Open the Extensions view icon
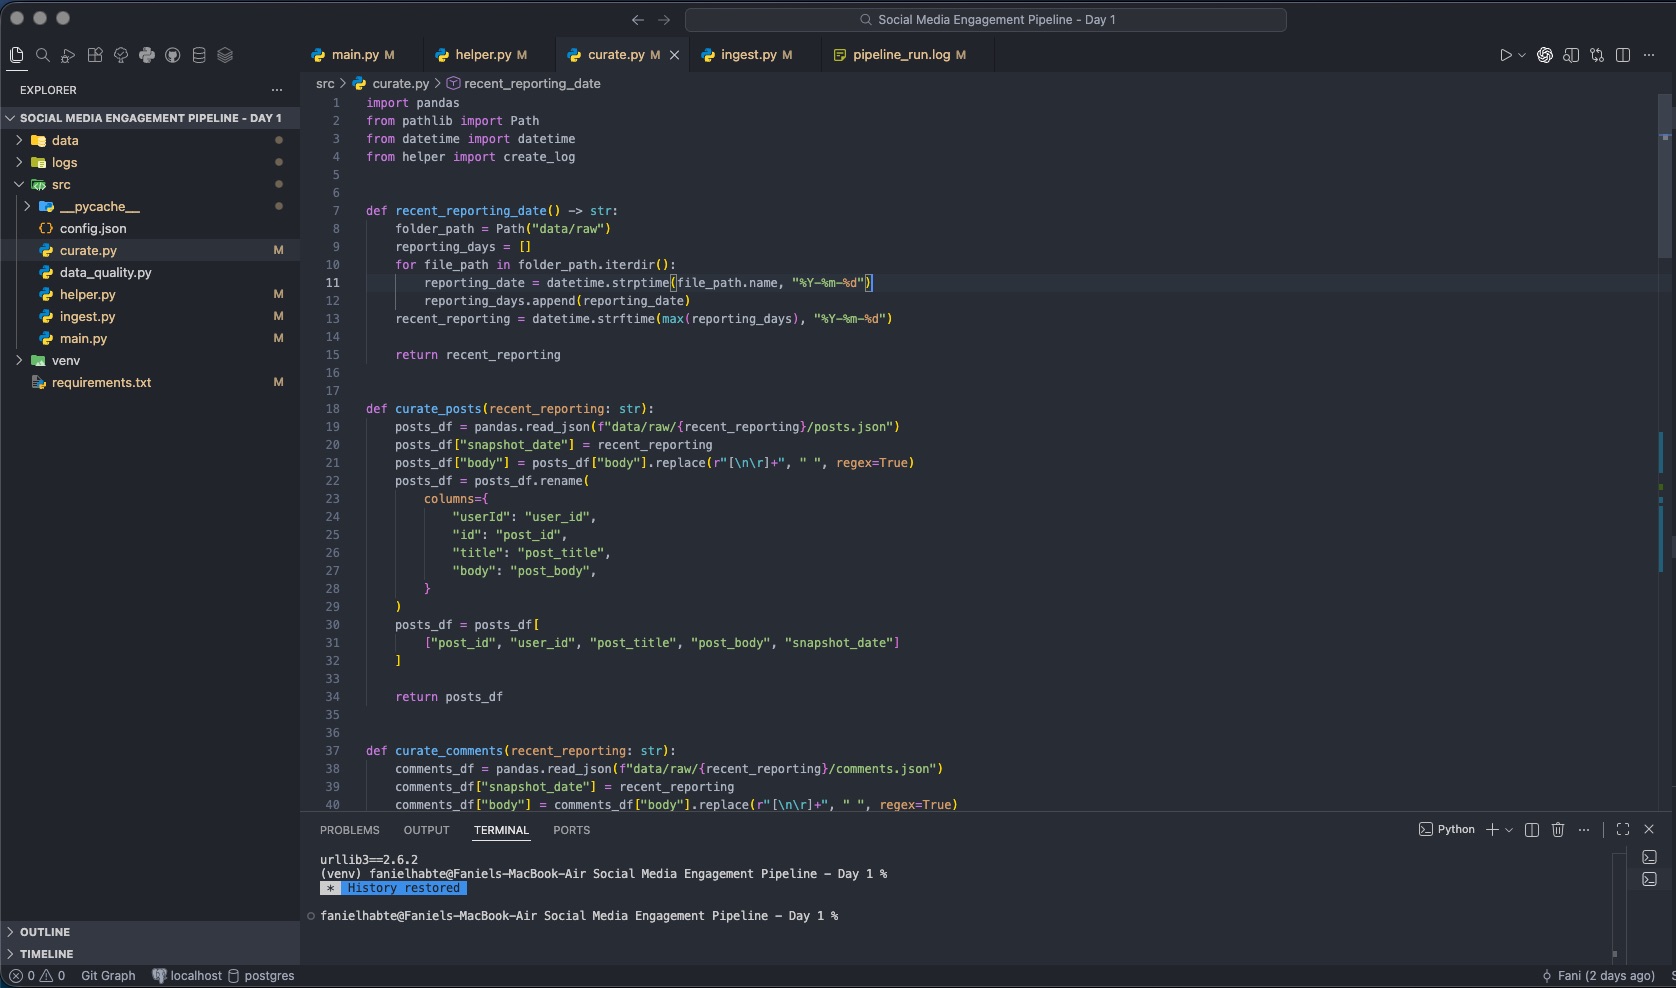The image size is (1676, 988). [x=95, y=56]
